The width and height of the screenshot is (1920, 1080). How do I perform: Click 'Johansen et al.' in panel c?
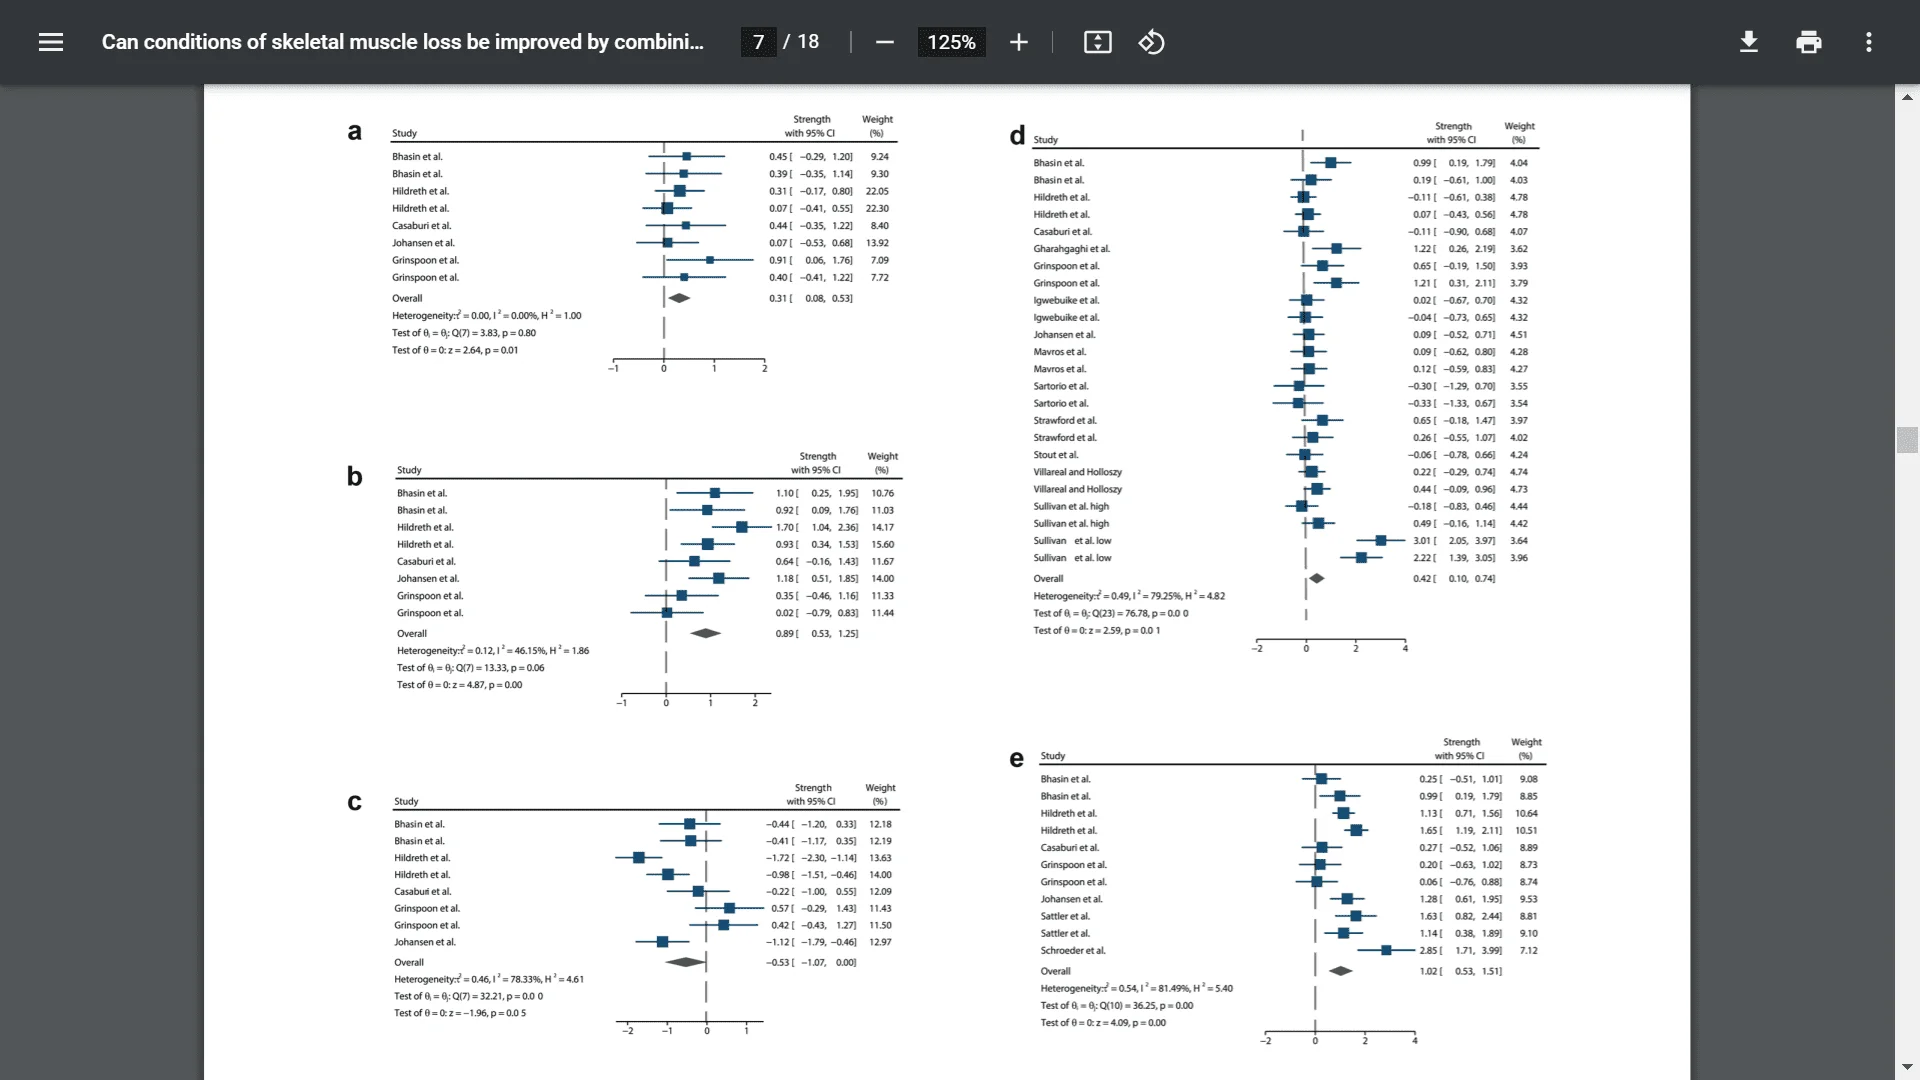click(x=424, y=942)
